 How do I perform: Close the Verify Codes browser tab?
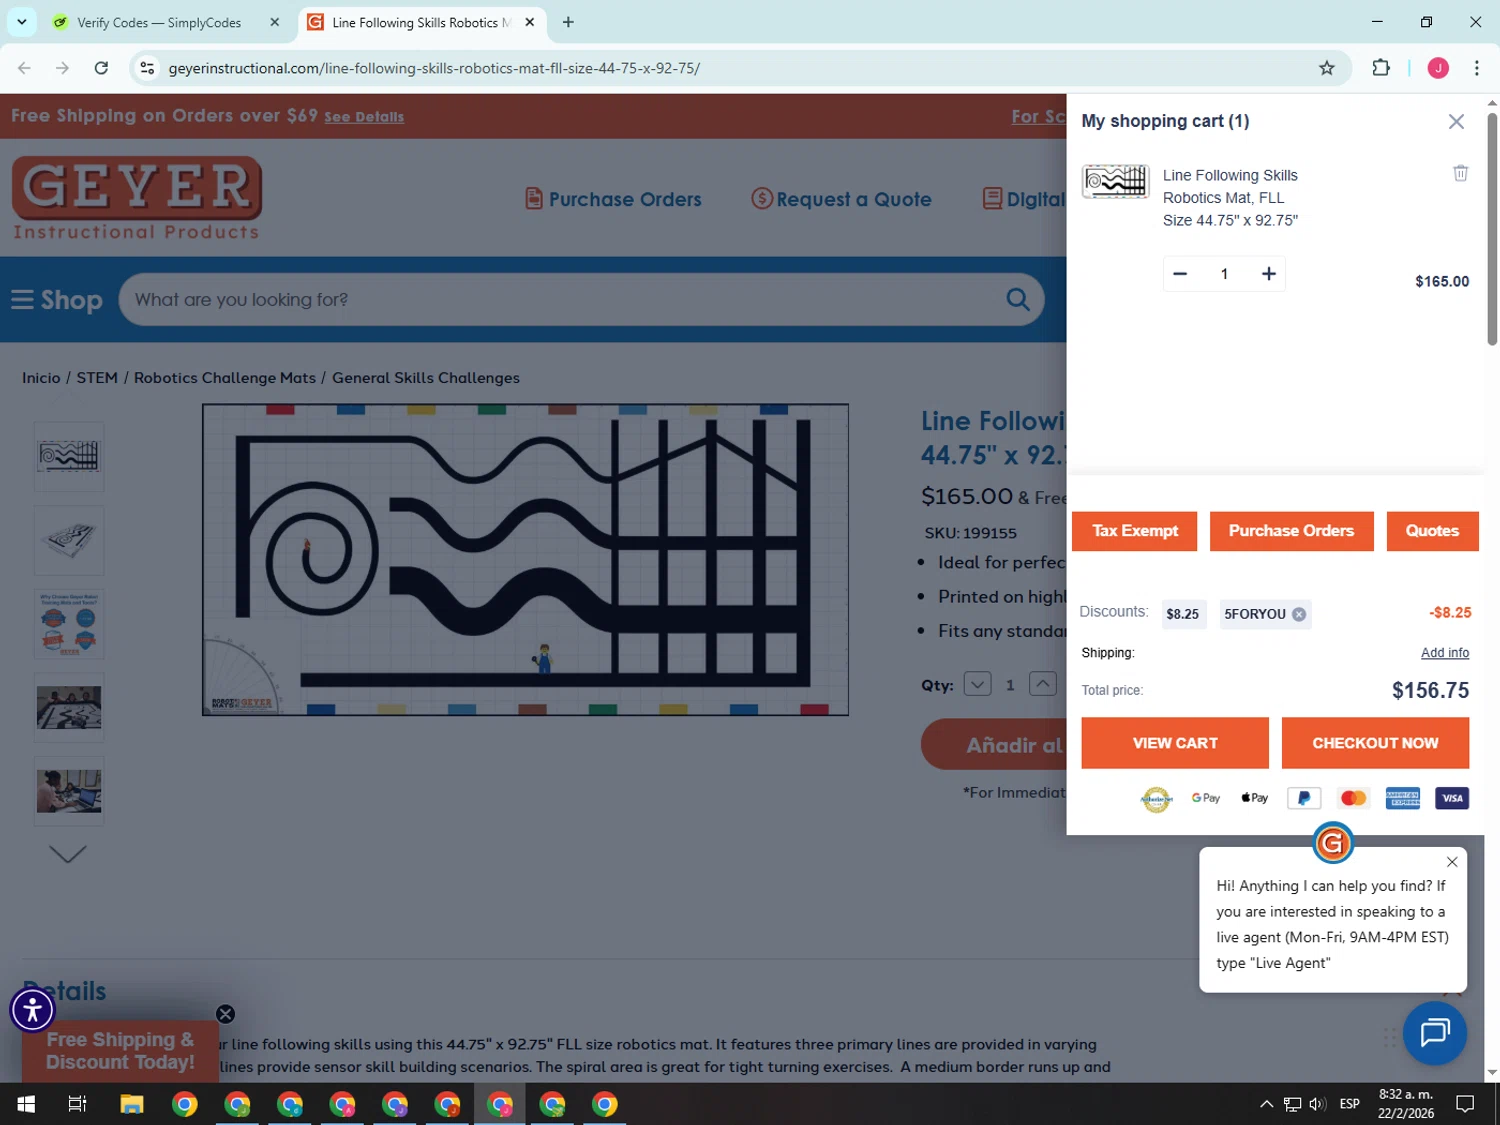coord(274,22)
